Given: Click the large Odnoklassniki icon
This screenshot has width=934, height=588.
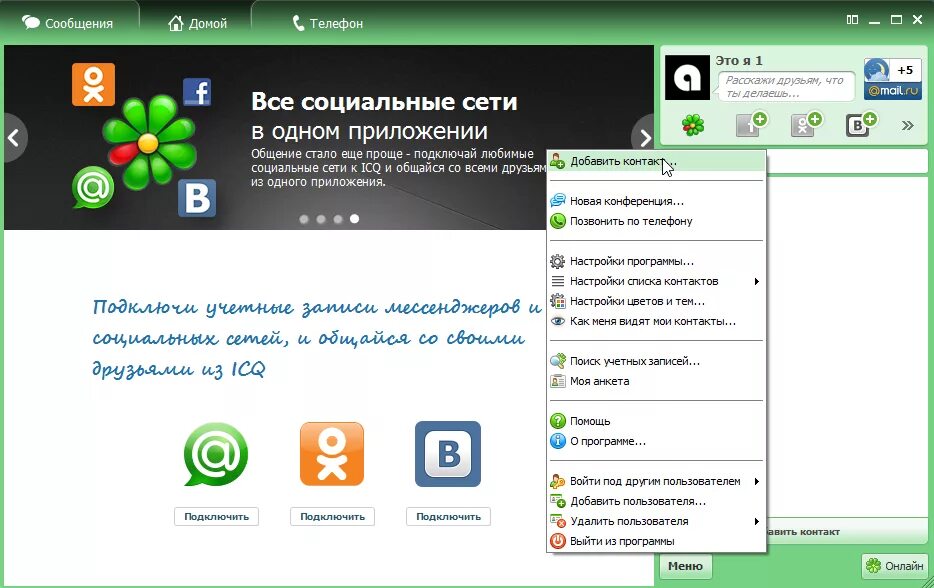Looking at the screenshot, I should [x=332, y=454].
